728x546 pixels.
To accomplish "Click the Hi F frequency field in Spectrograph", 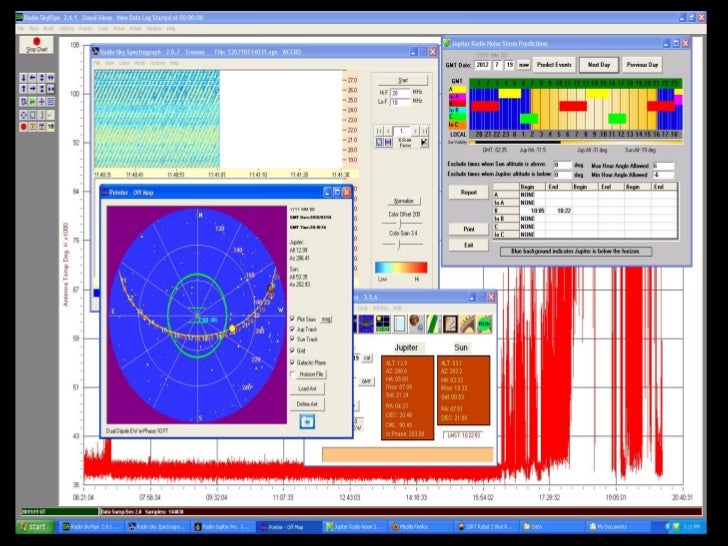I will (x=400, y=93).
